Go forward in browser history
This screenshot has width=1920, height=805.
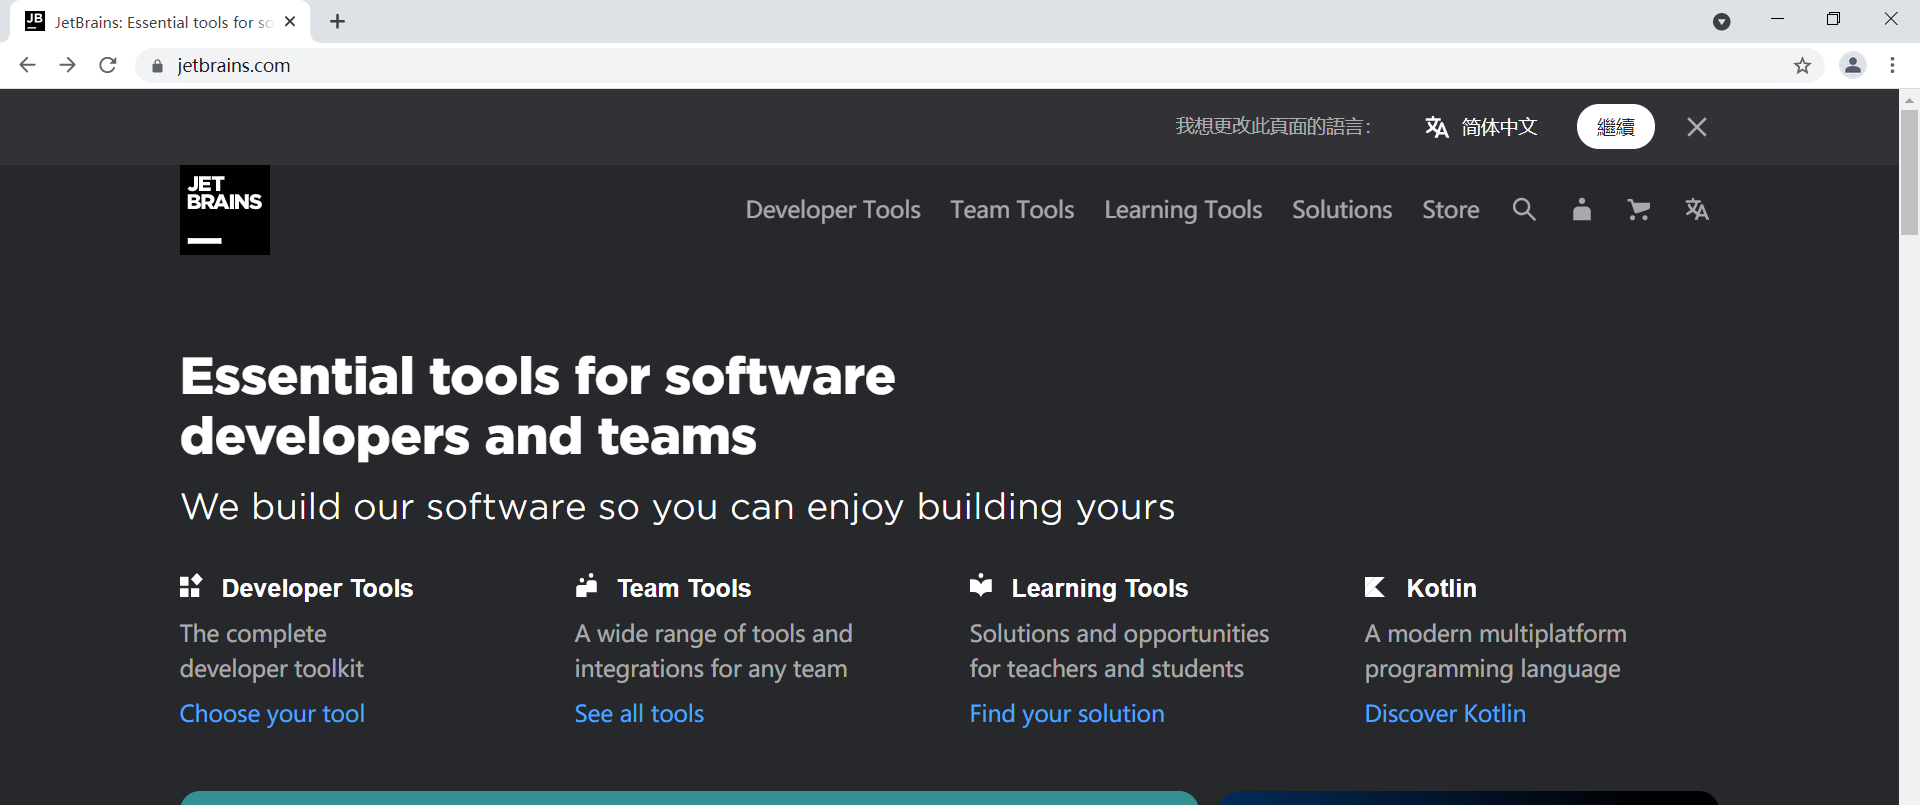click(67, 65)
